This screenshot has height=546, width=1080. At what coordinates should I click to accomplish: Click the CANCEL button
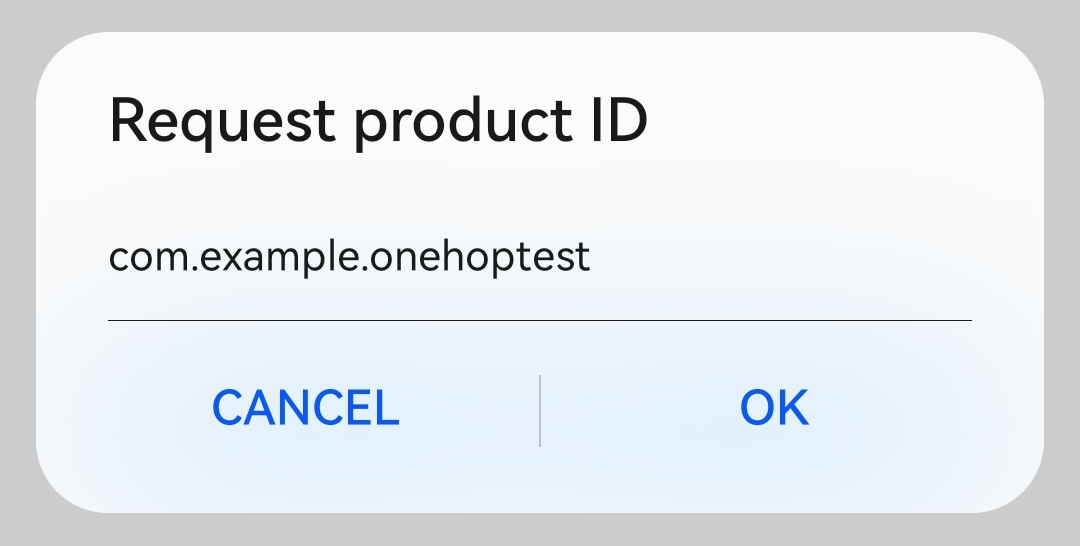pos(306,408)
